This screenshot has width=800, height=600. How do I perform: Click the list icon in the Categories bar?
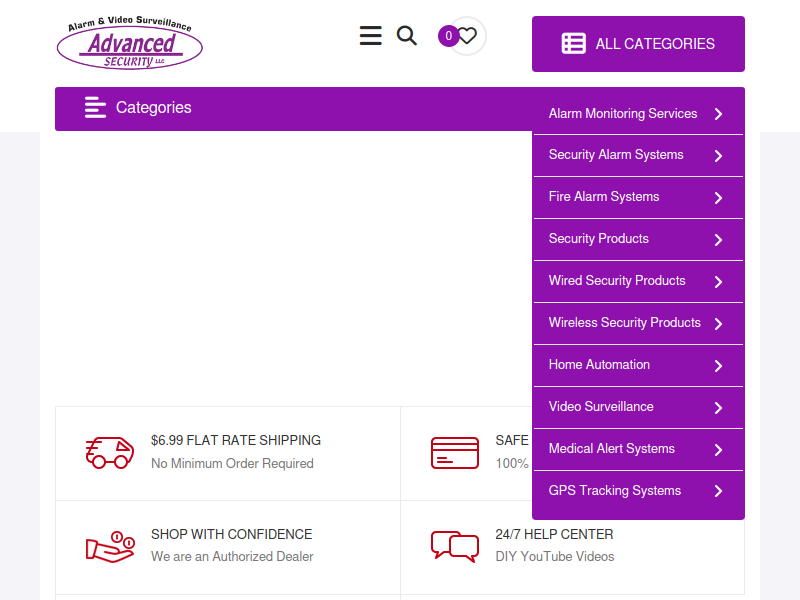click(95, 108)
